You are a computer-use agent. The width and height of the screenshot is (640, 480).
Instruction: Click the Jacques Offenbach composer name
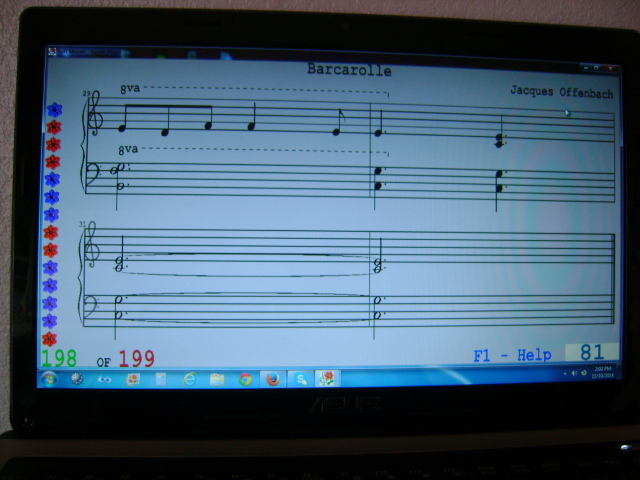pos(562,92)
